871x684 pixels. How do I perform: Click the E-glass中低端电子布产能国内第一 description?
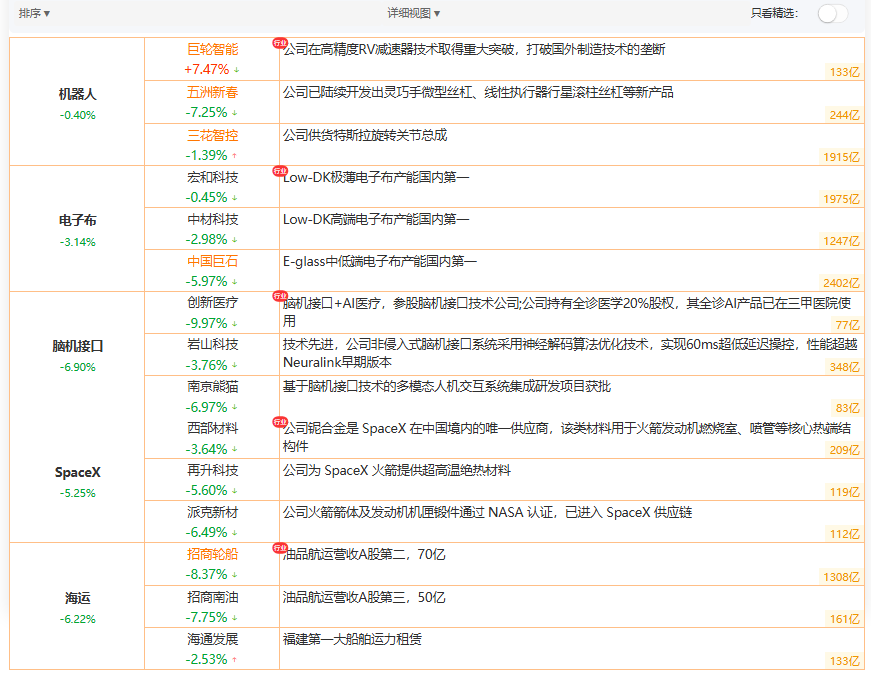click(379, 261)
